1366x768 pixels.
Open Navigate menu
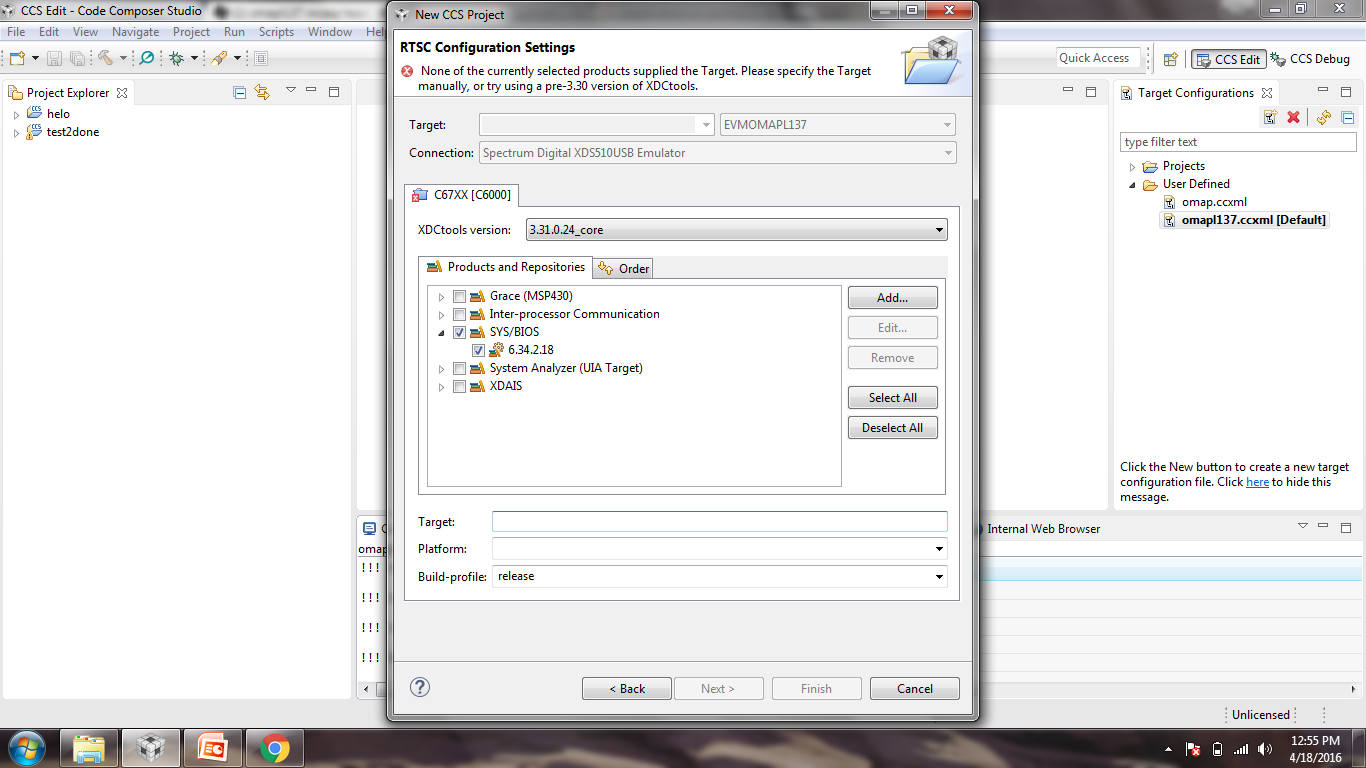click(135, 32)
